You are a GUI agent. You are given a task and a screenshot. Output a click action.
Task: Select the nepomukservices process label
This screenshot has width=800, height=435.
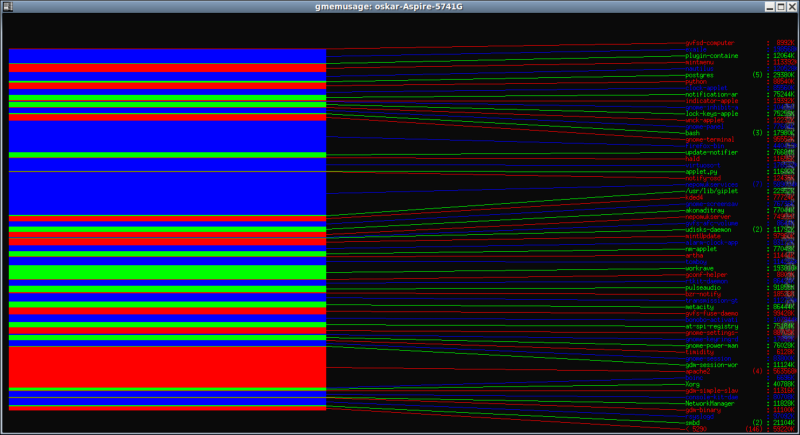point(711,185)
